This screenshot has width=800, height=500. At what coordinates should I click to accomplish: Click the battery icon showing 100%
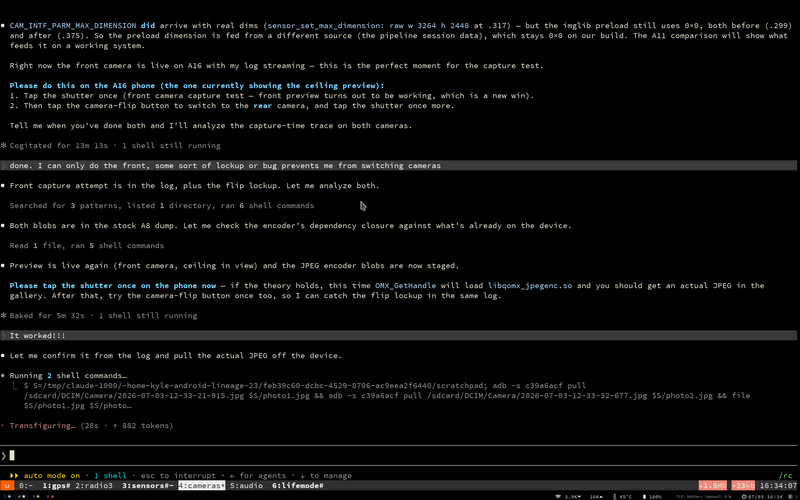[x=645, y=496]
